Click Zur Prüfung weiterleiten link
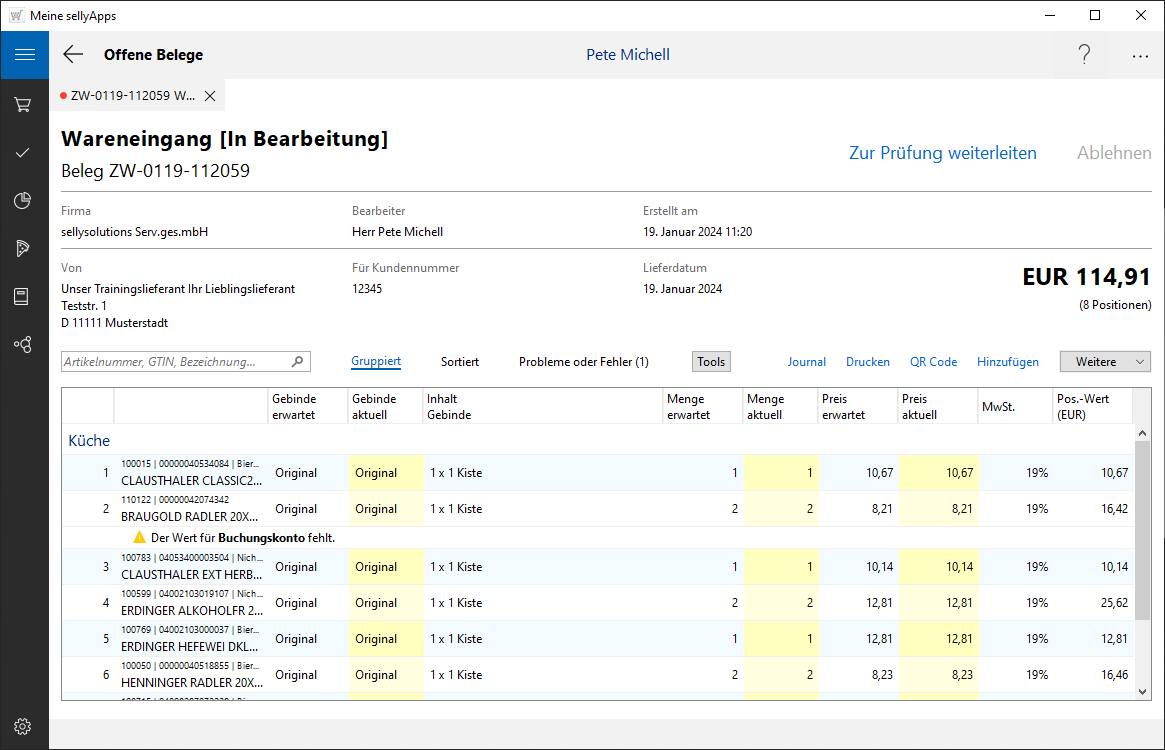This screenshot has height=750, width=1165. point(942,153)
